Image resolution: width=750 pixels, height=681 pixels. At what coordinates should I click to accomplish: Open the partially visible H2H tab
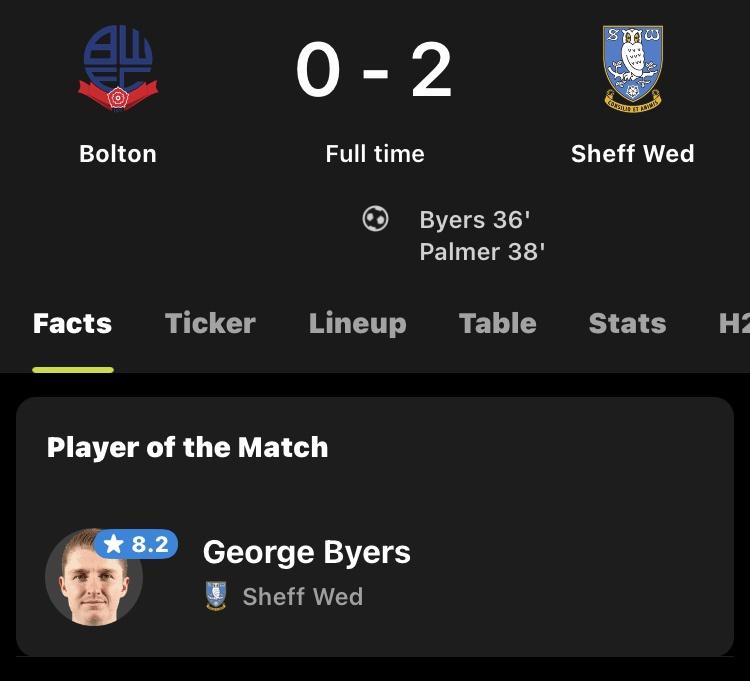pyautogui.click(x=734, y=323)
